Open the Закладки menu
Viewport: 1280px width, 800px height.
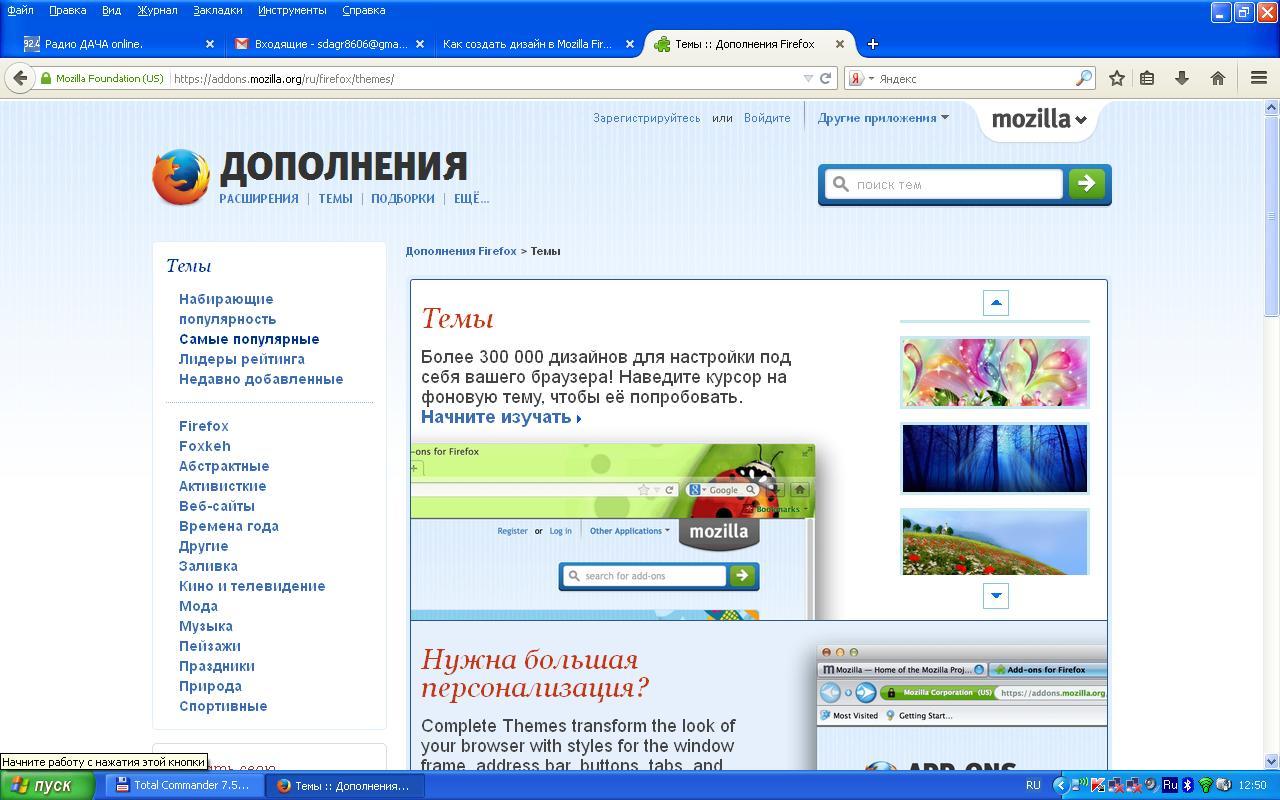[x=217, y=10]
